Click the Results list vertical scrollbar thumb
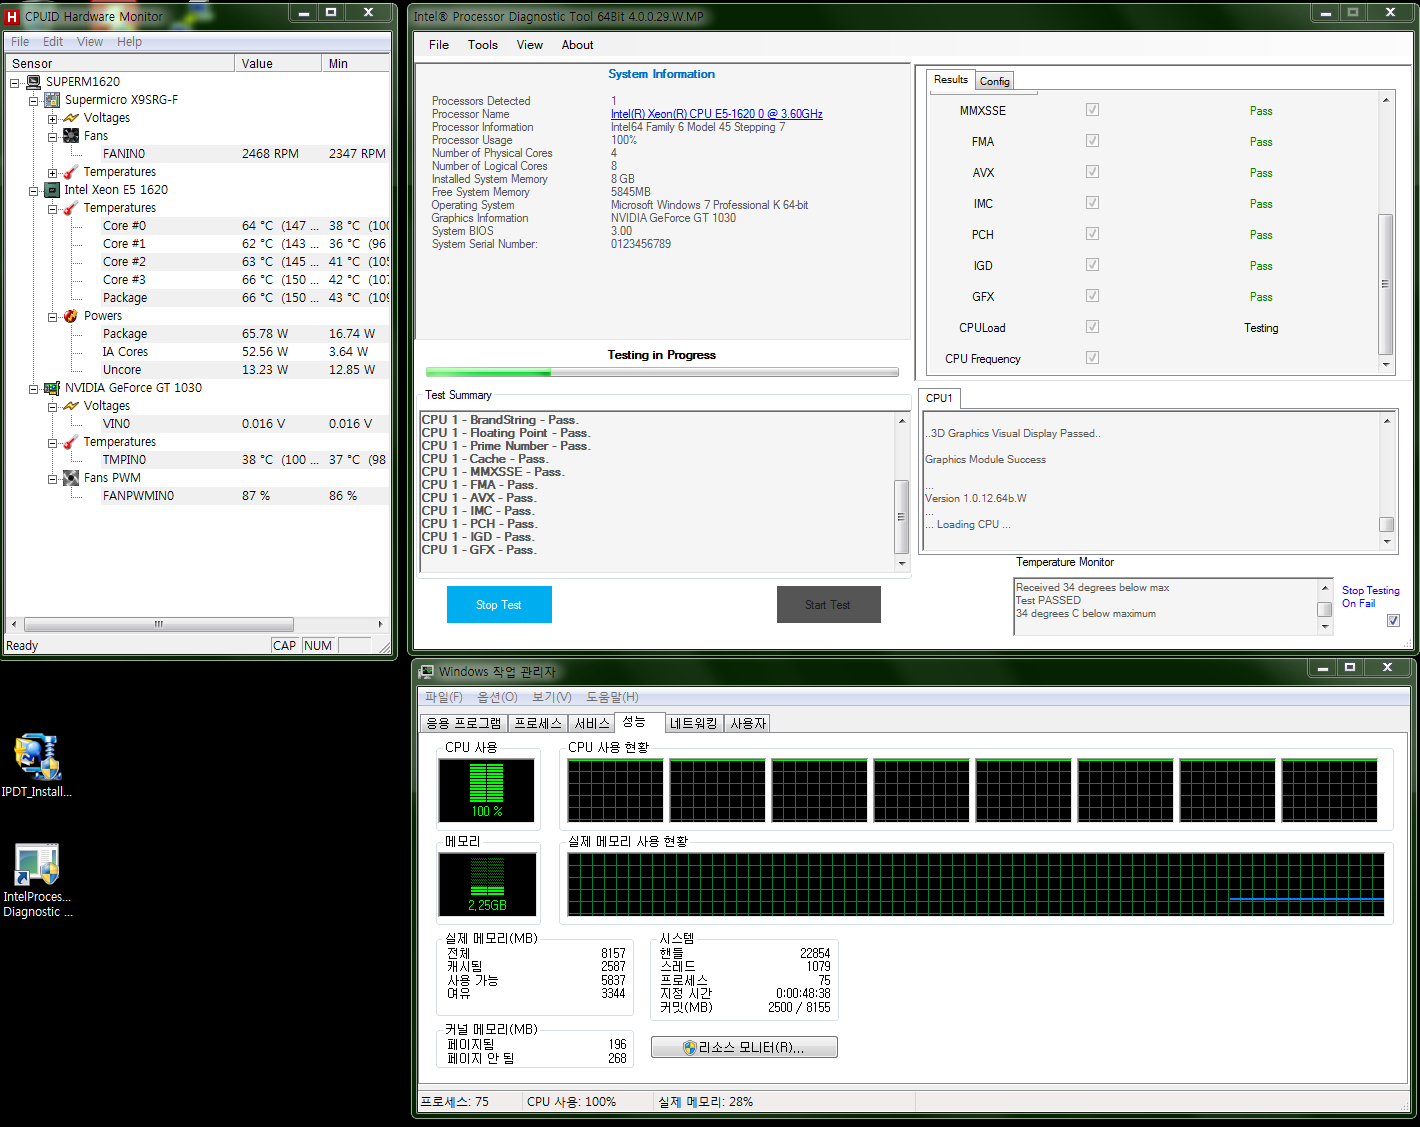 (x=1385, y=284)
